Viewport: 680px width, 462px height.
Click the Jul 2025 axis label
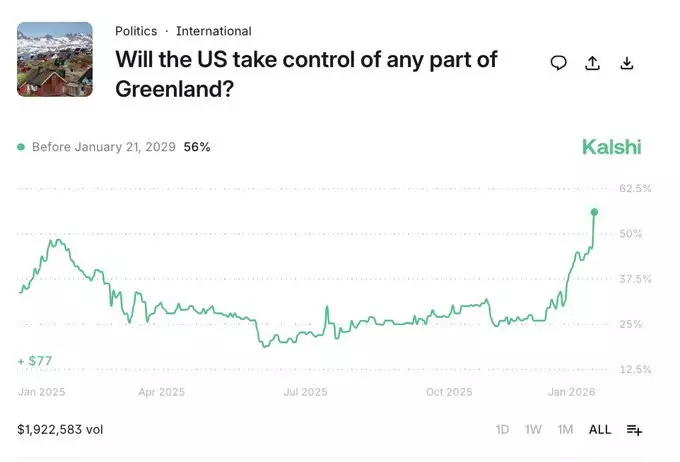305,392
